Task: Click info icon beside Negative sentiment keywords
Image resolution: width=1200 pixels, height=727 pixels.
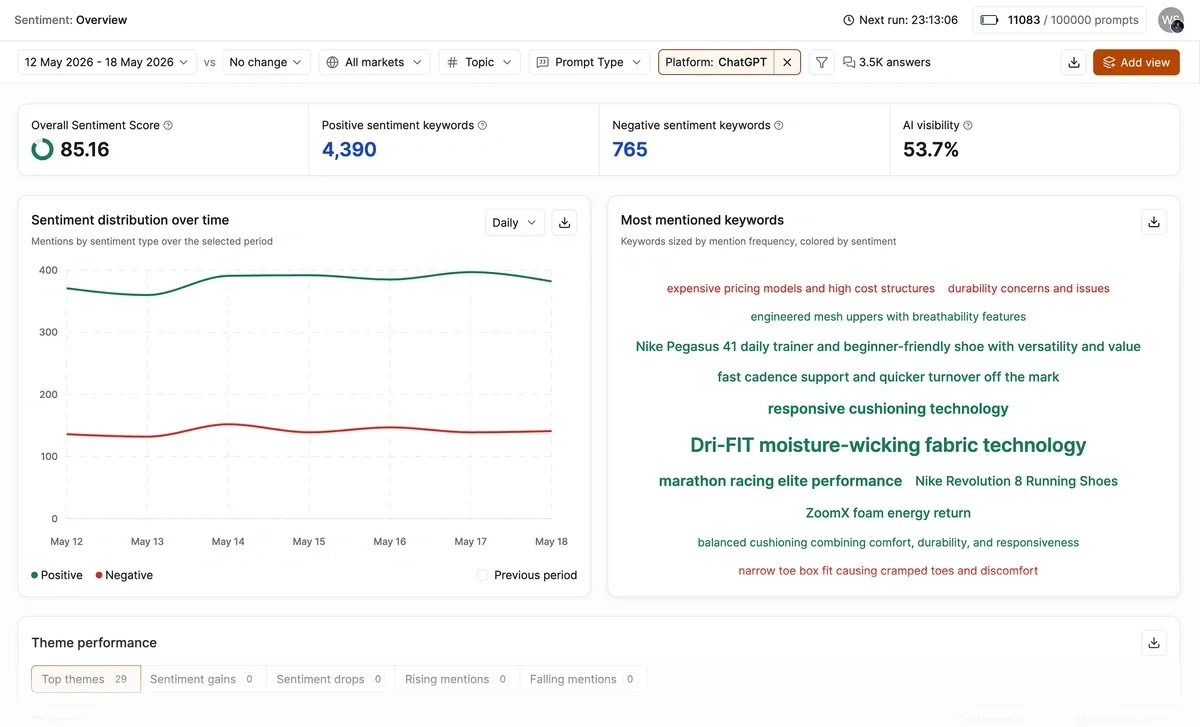Action: coord(779,125)
